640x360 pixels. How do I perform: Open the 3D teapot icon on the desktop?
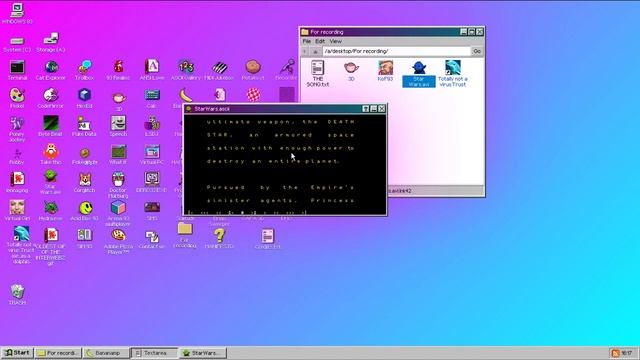click(118, 101)
